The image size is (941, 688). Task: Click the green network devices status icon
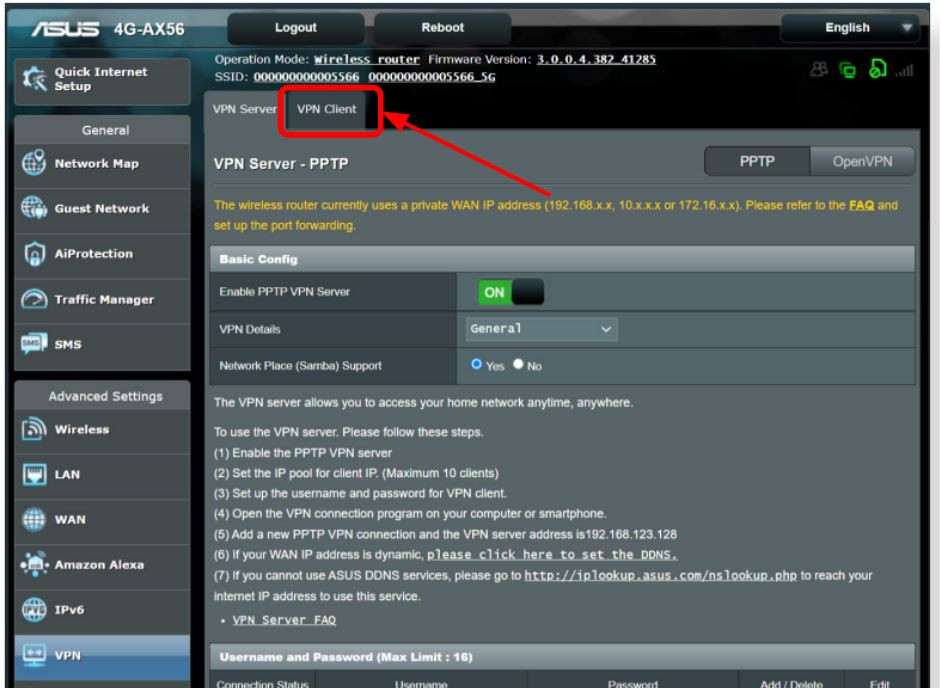point(847,70)
